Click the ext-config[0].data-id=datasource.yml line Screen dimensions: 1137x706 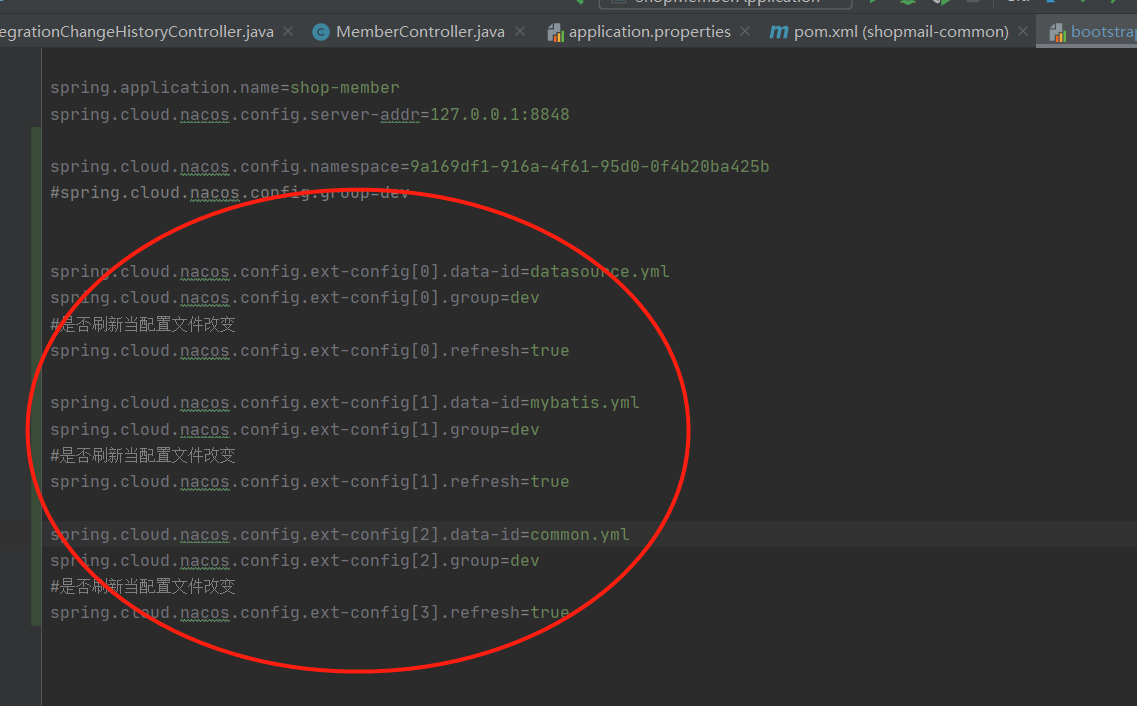pyautogui.click(x=360, y=272)
